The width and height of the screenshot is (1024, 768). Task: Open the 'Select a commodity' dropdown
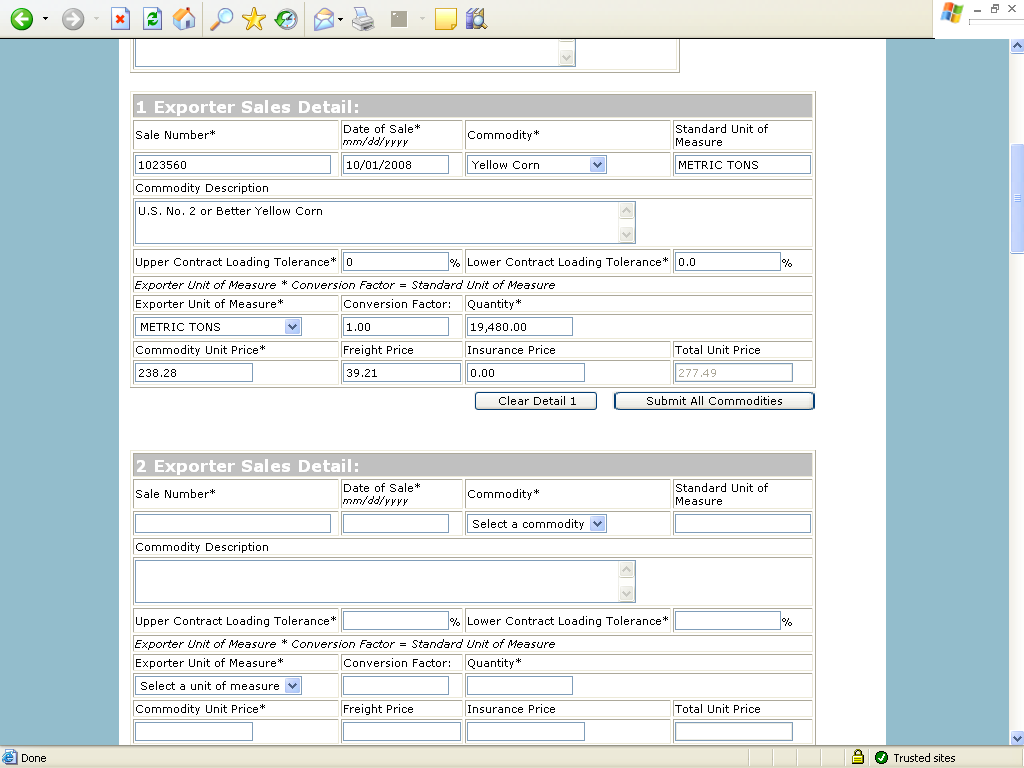[x=597, y=524]
